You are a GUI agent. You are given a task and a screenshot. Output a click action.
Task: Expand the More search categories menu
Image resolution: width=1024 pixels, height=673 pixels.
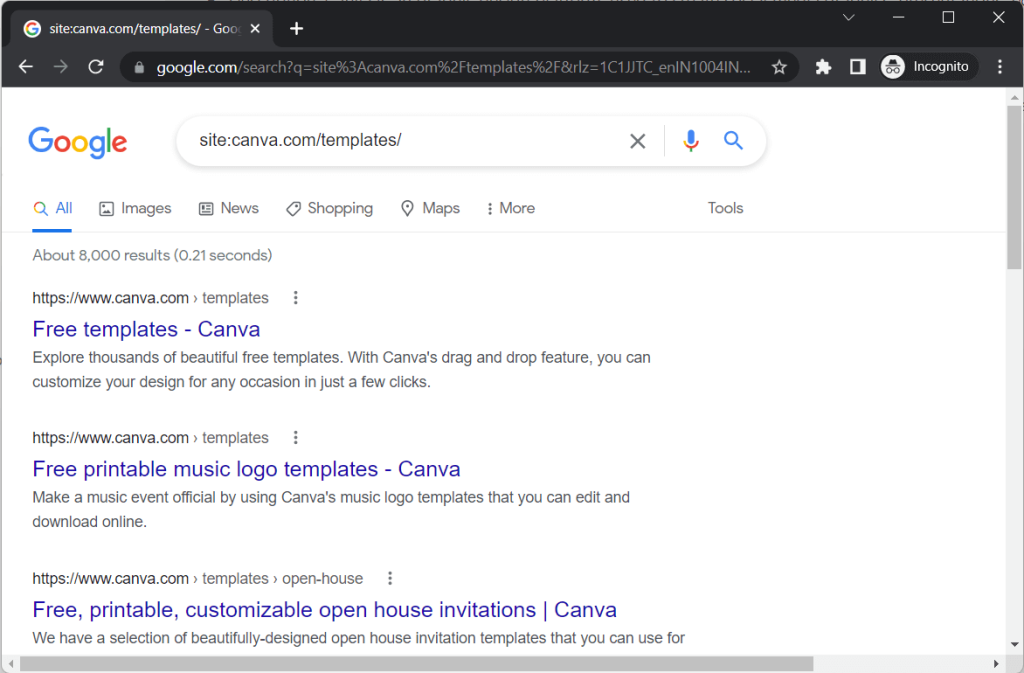pos(510,208)
